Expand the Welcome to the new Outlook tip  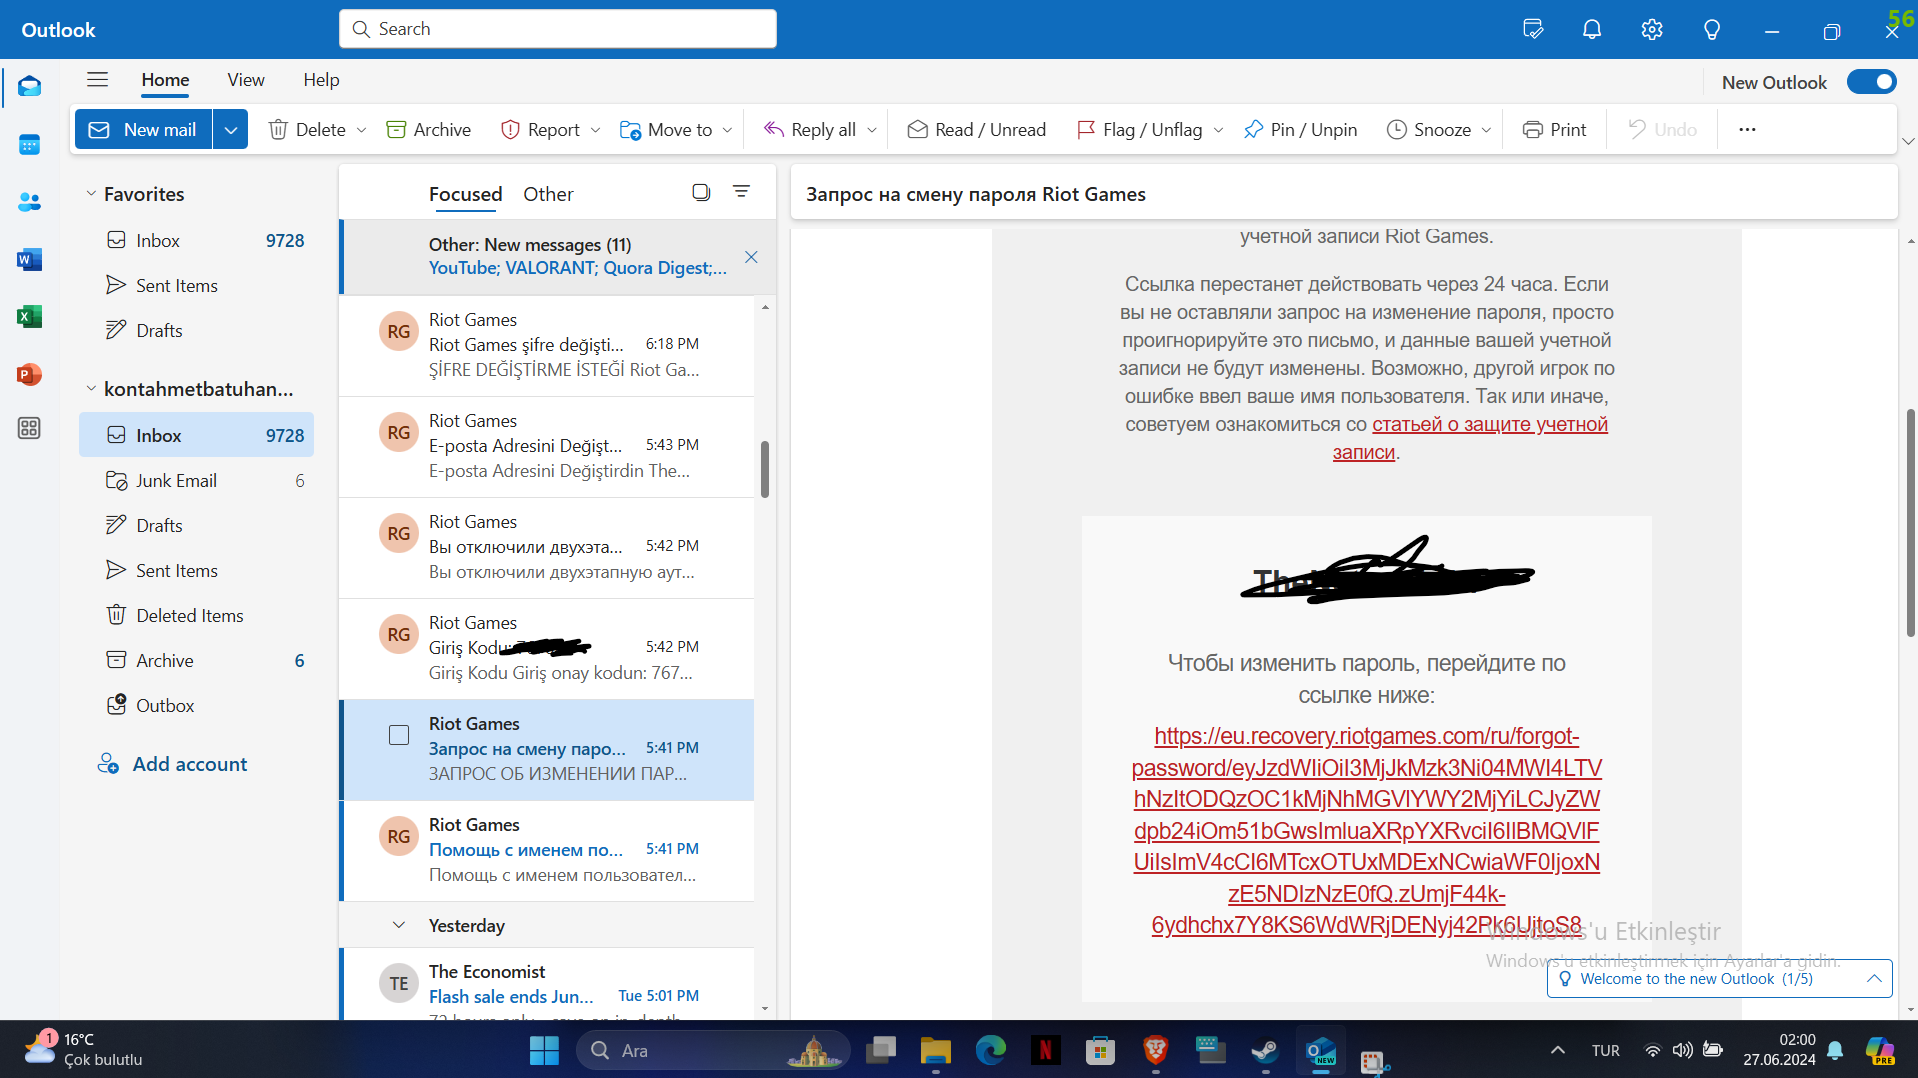(x=1874, y=979)
